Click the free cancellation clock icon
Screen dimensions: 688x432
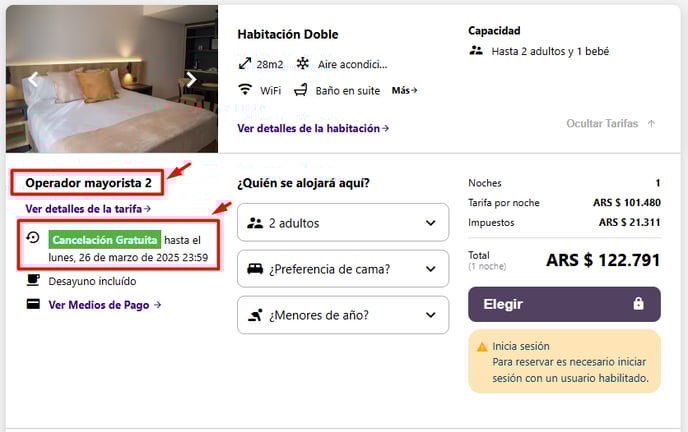tap(33, 239)
